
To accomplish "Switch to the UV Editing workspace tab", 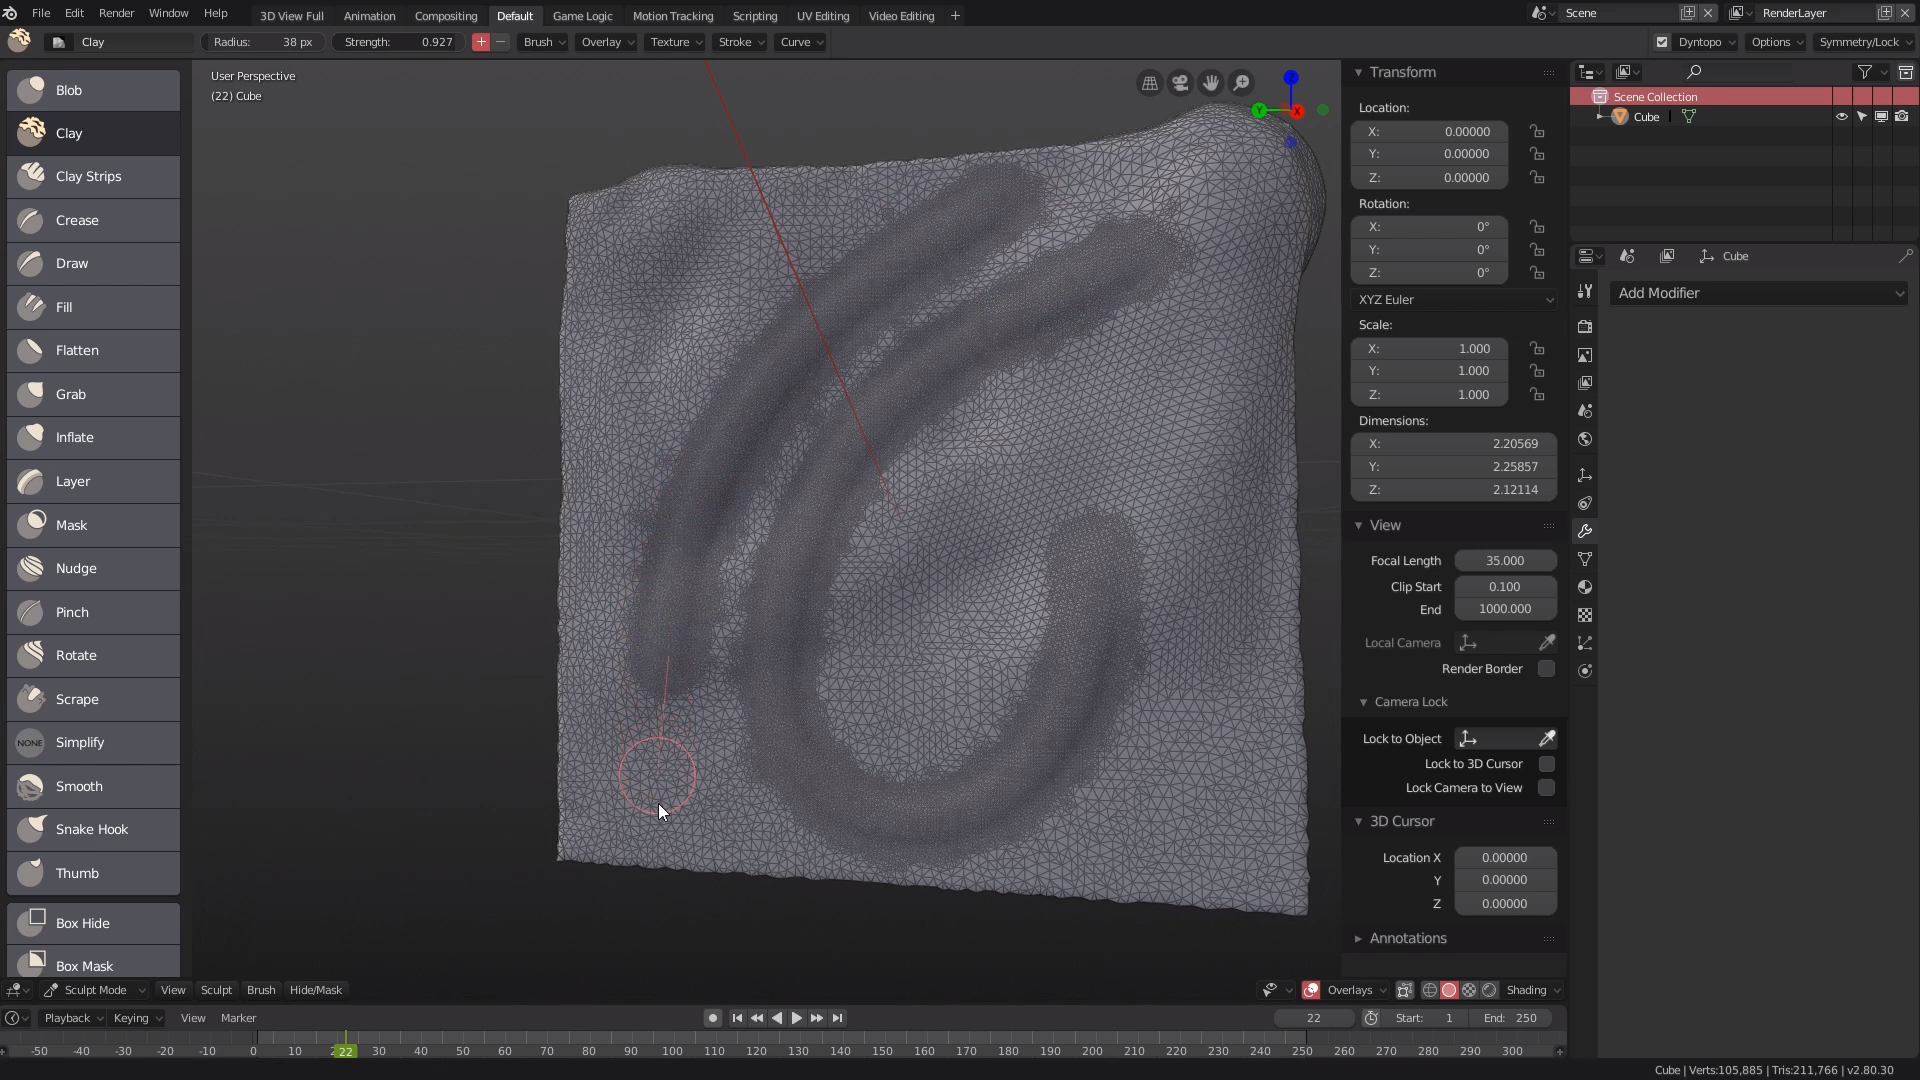I will [x=822, y=16].
